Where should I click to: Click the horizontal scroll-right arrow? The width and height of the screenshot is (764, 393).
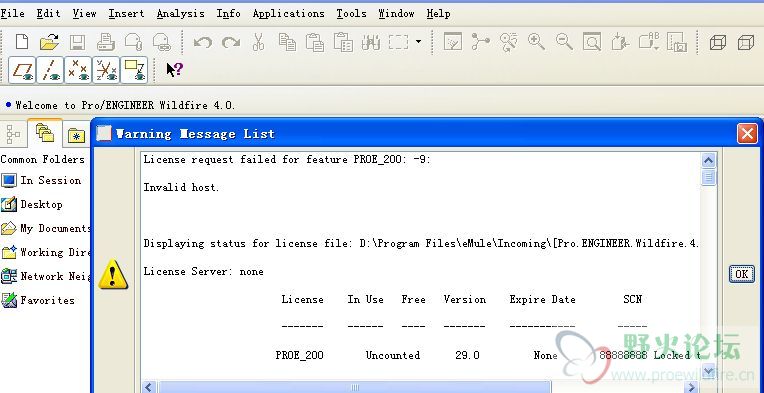coord(690,387)
